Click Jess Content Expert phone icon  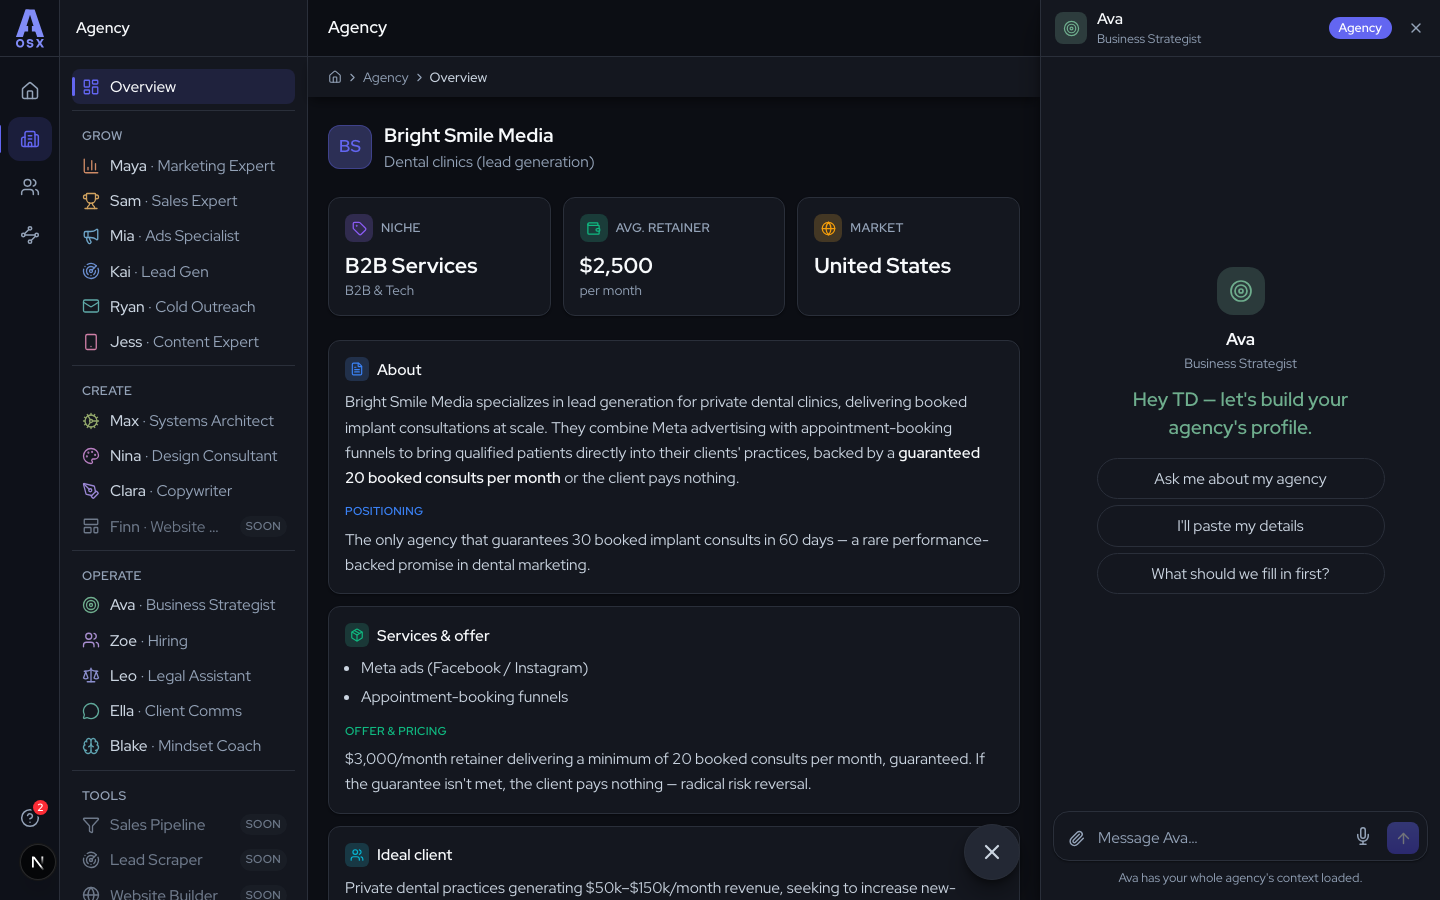[91, 342]
